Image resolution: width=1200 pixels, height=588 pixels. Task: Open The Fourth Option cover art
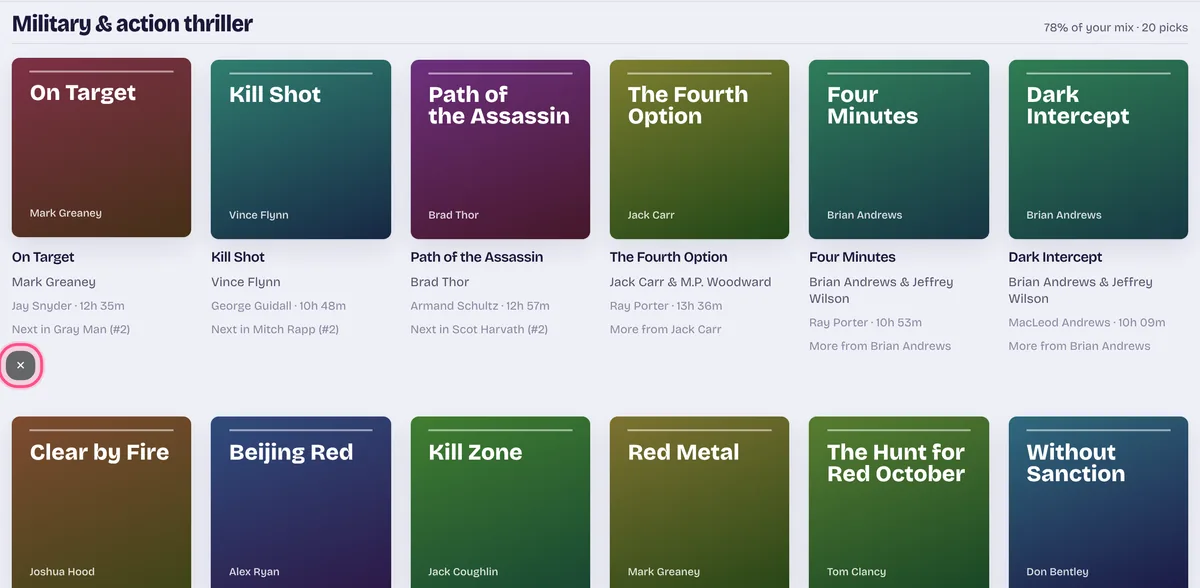coord(699,149)
